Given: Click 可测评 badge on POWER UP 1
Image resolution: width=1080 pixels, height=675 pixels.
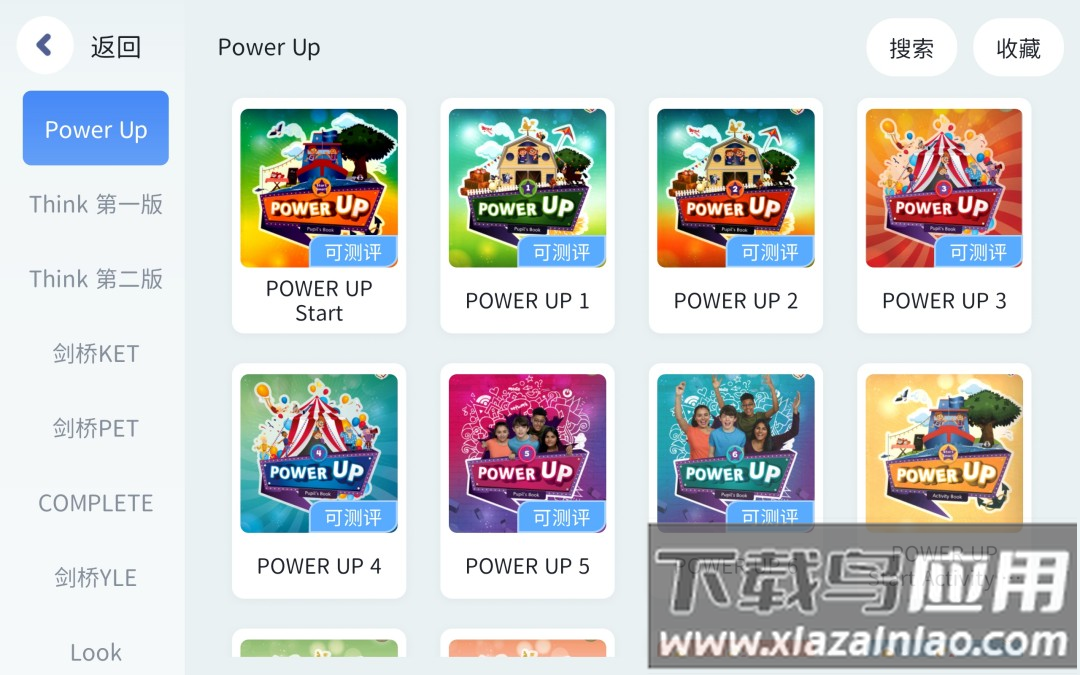Looking at the screenshot, I should click(x=561, y=252).
